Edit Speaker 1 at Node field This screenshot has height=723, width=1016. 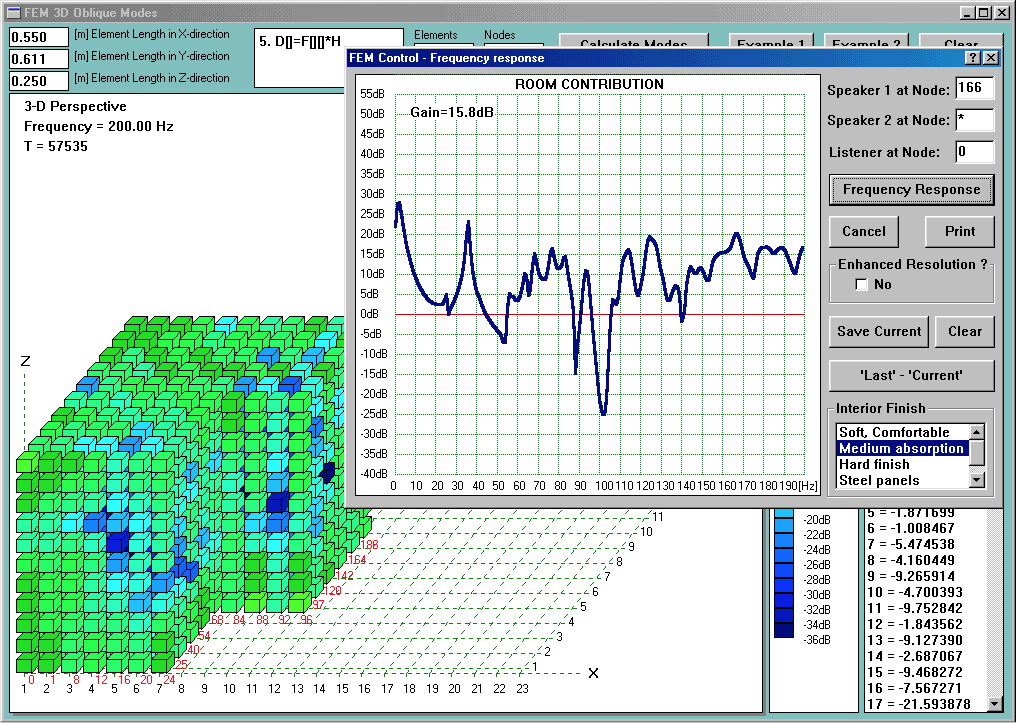(x=975, y=89)
